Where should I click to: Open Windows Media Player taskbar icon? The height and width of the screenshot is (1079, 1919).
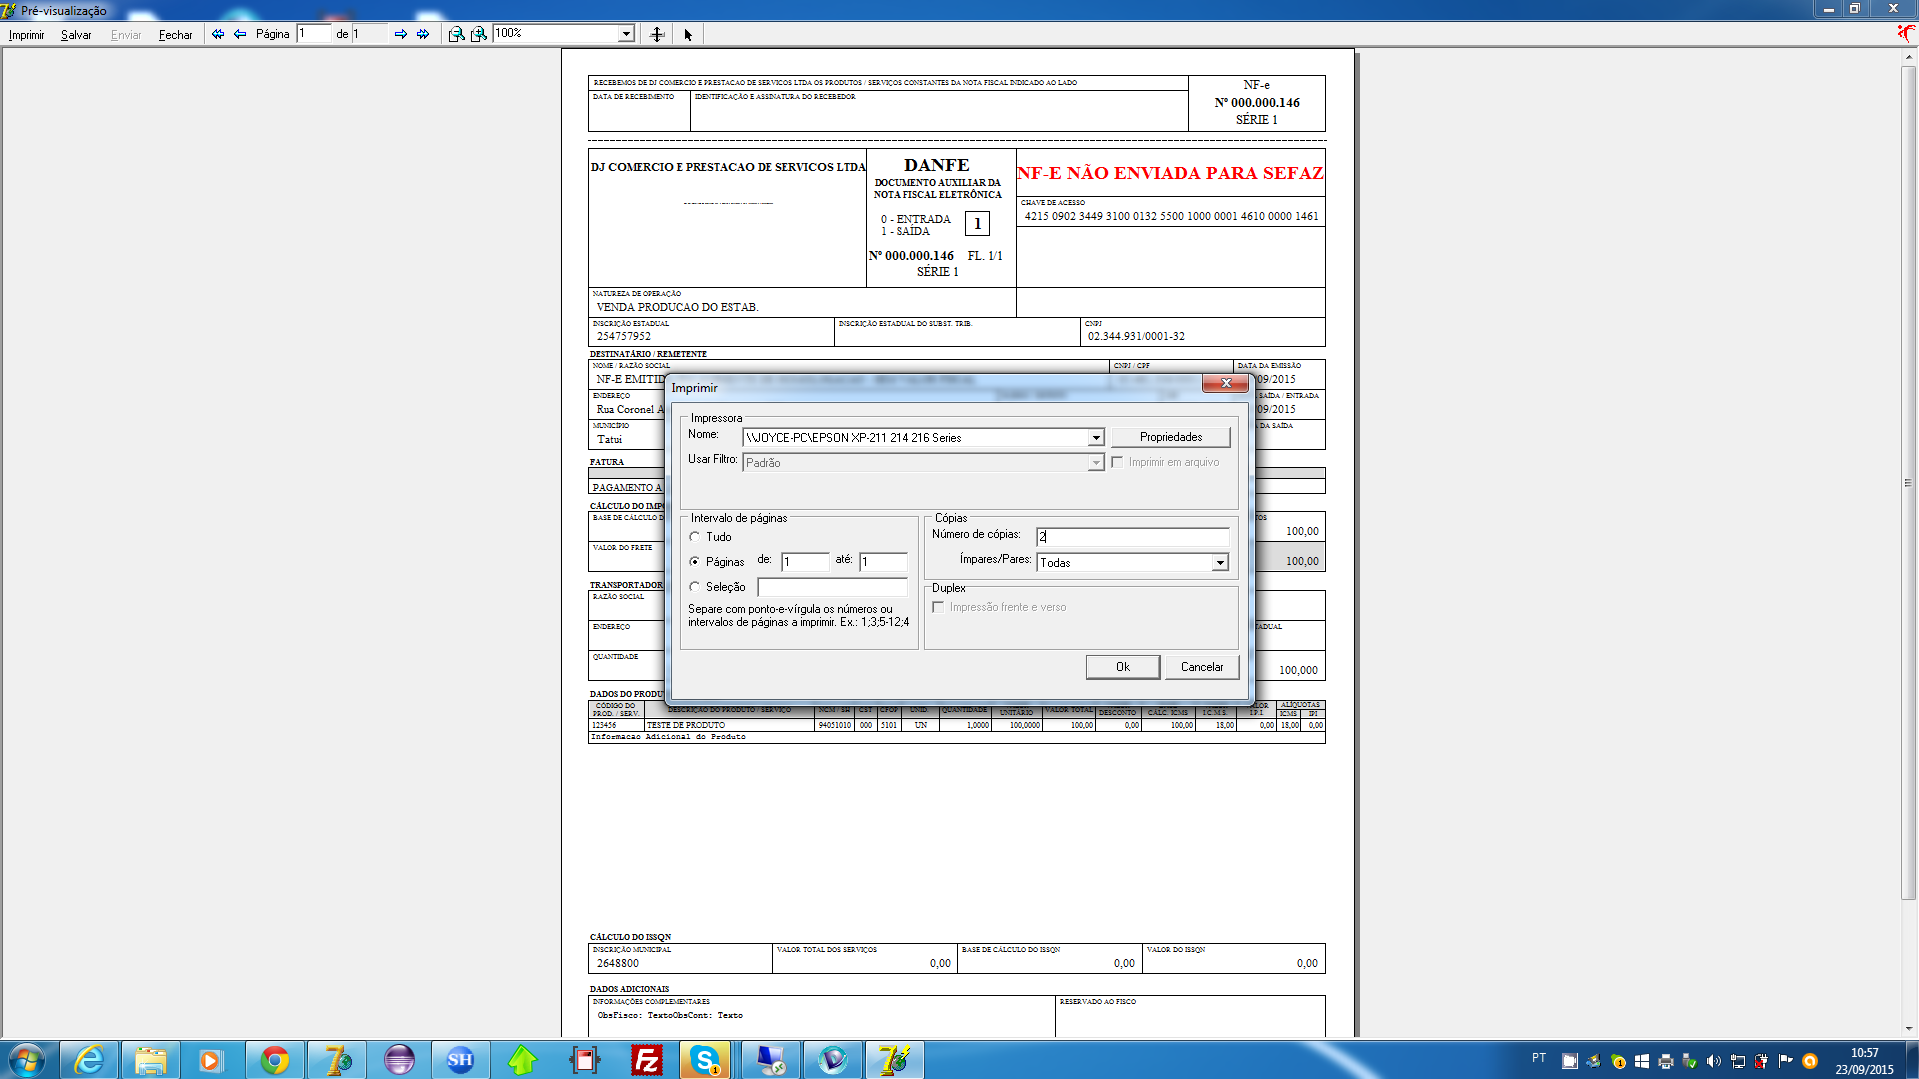[210, 1060]
